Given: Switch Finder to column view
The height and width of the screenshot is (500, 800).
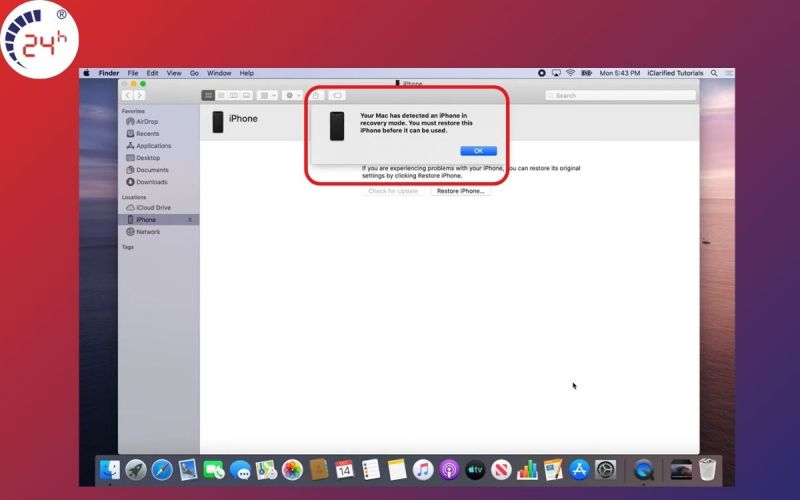Looking at the screenshot, I should pyautogui.click(x=234, y=95).
